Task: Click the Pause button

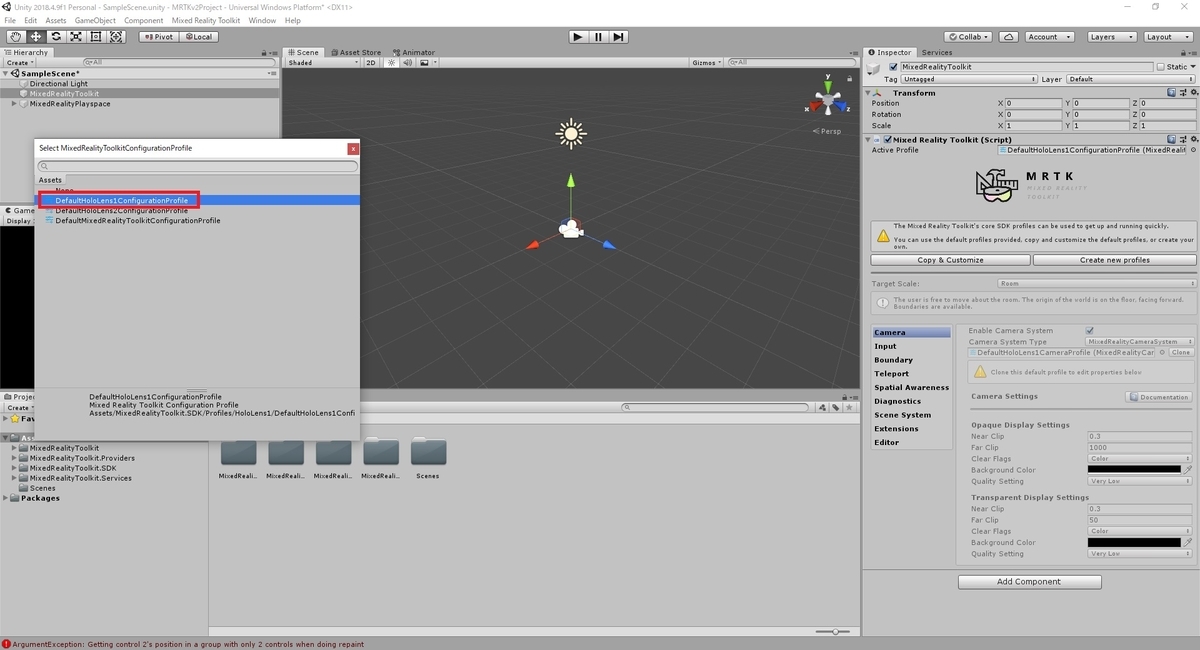Action: [x=598, y=37]
